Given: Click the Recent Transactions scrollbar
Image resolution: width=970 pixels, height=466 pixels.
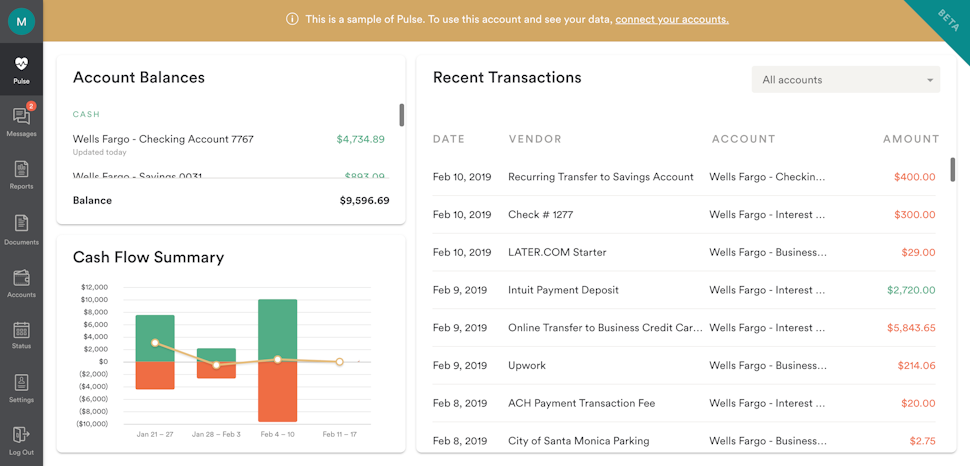Looking at the screenshot, I should tap(952, 169).
